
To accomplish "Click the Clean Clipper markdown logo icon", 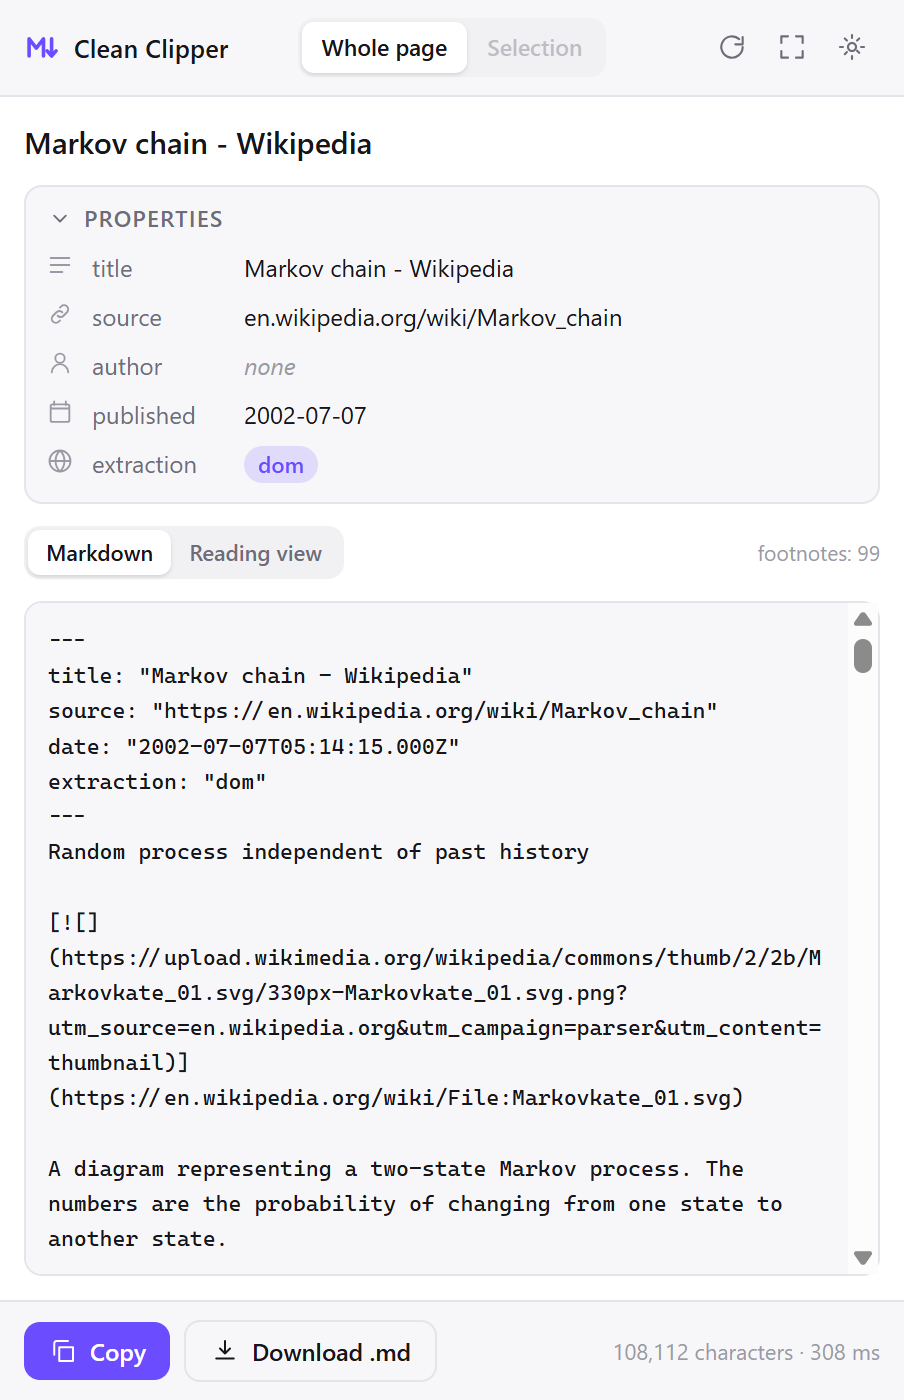I will pyautogui.click(x=42, y=48).
